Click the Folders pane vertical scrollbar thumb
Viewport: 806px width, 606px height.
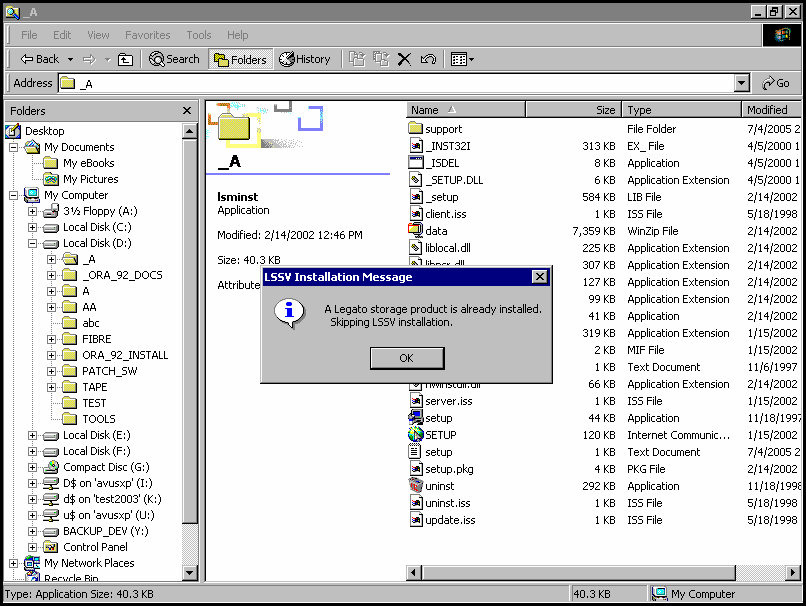pyautogui.click(x=190, y=332)
